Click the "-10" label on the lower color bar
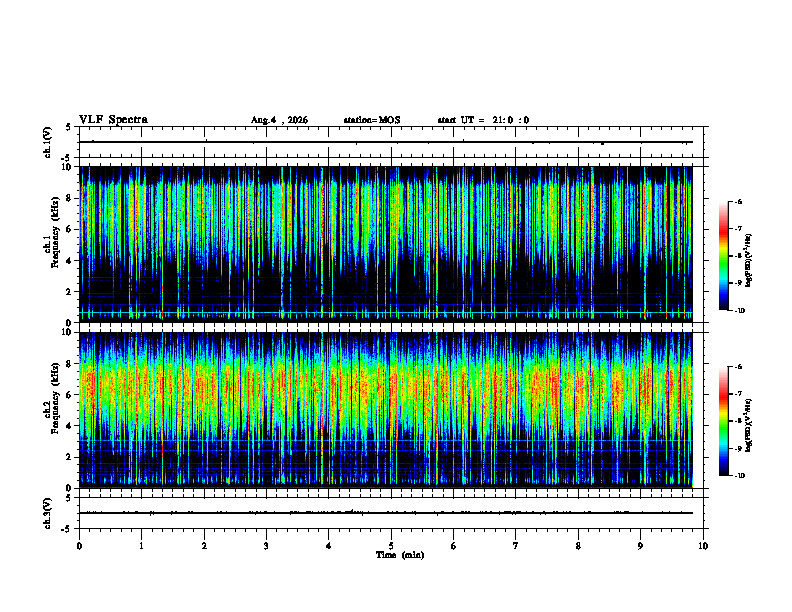The image size is (792, 612). [x=739, y=476]
